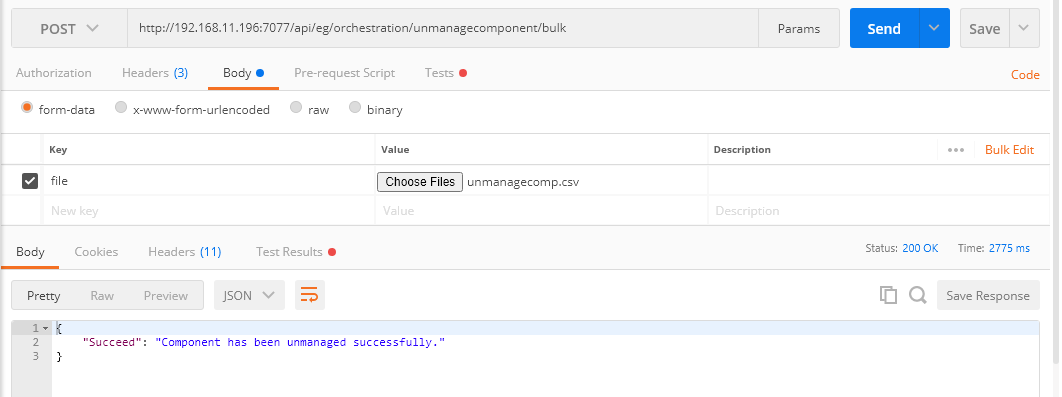Copy response body with the copy icon
Image resolution: width=1062 pixels, height=397 pixels.
888,295
